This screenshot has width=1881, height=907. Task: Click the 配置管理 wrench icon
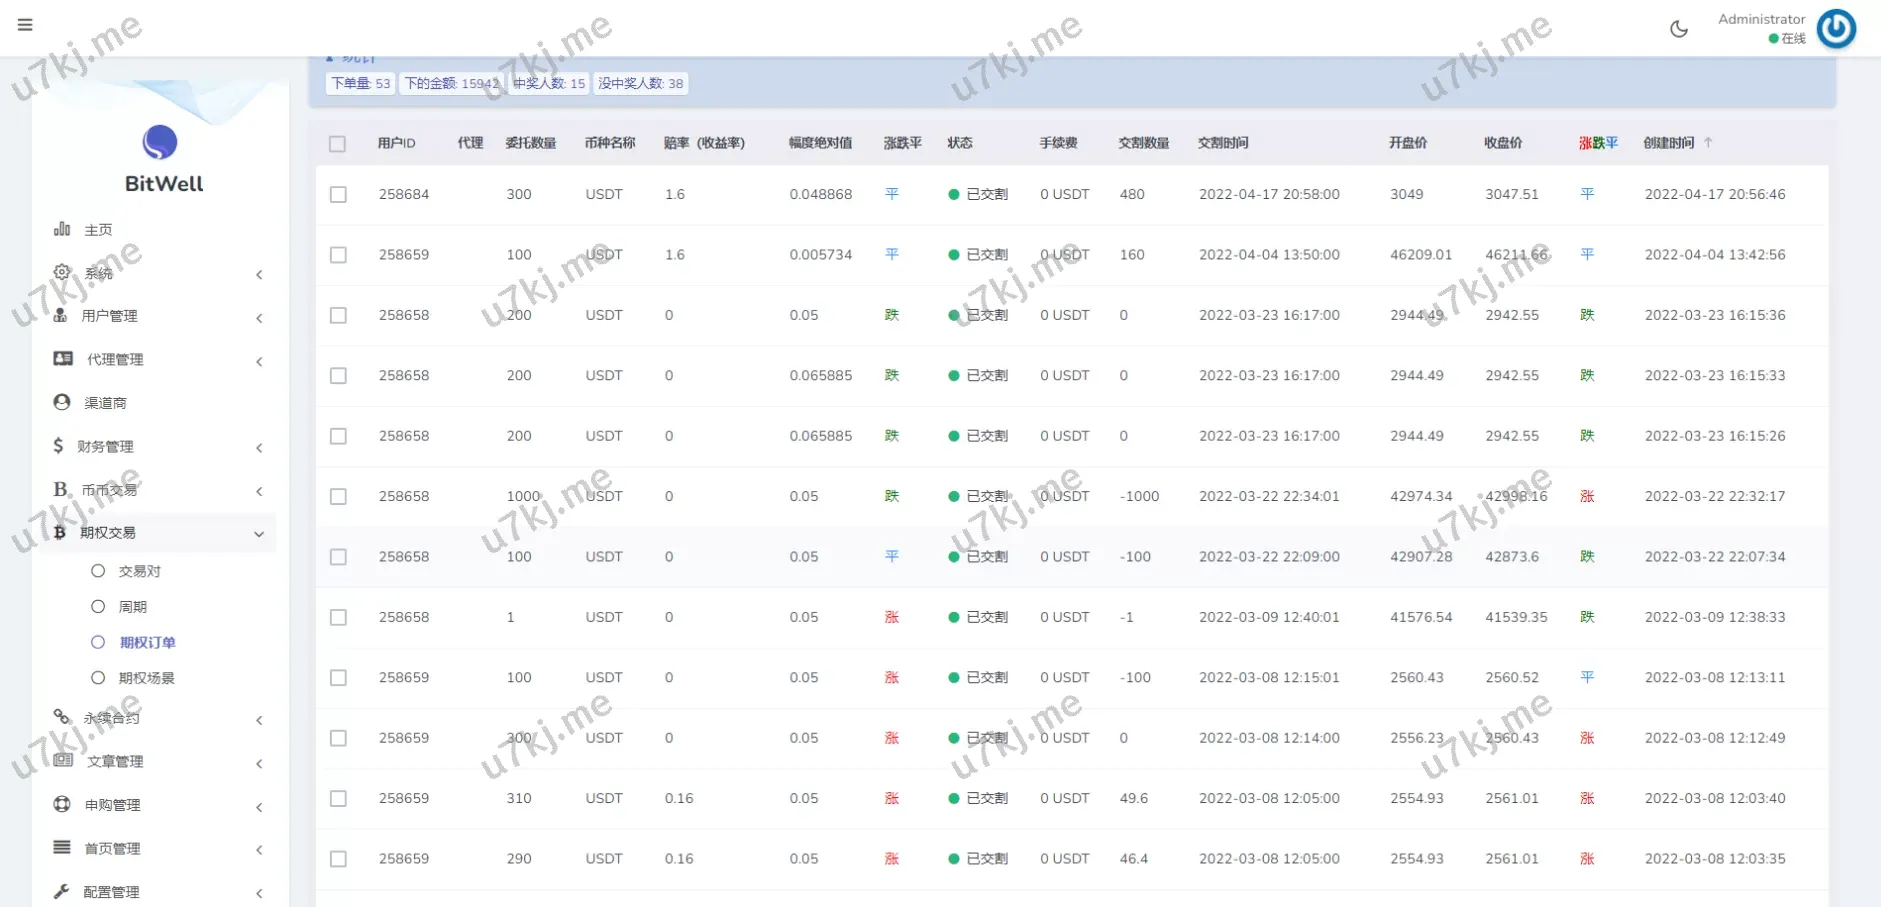pos(62,891)
